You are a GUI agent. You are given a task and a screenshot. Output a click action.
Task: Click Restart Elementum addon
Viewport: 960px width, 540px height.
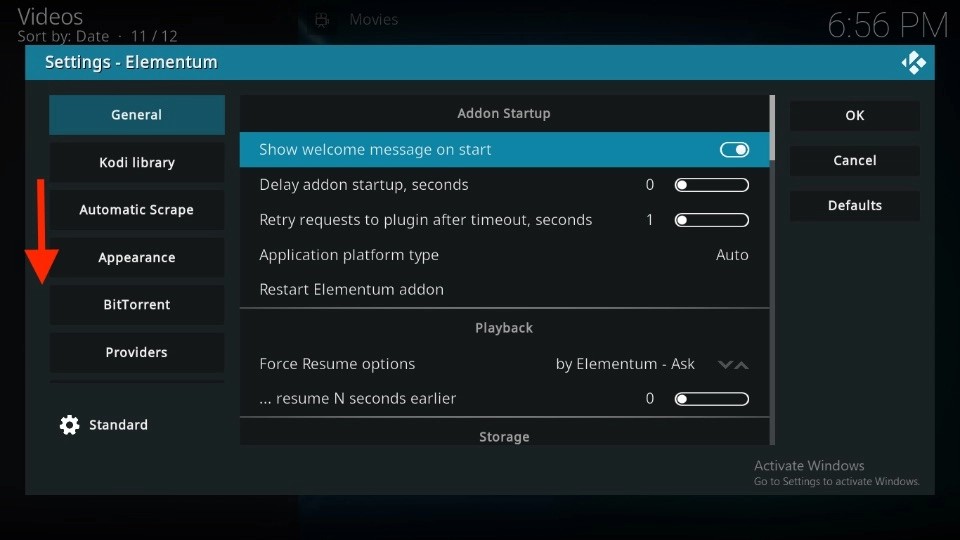coord(504,290)
